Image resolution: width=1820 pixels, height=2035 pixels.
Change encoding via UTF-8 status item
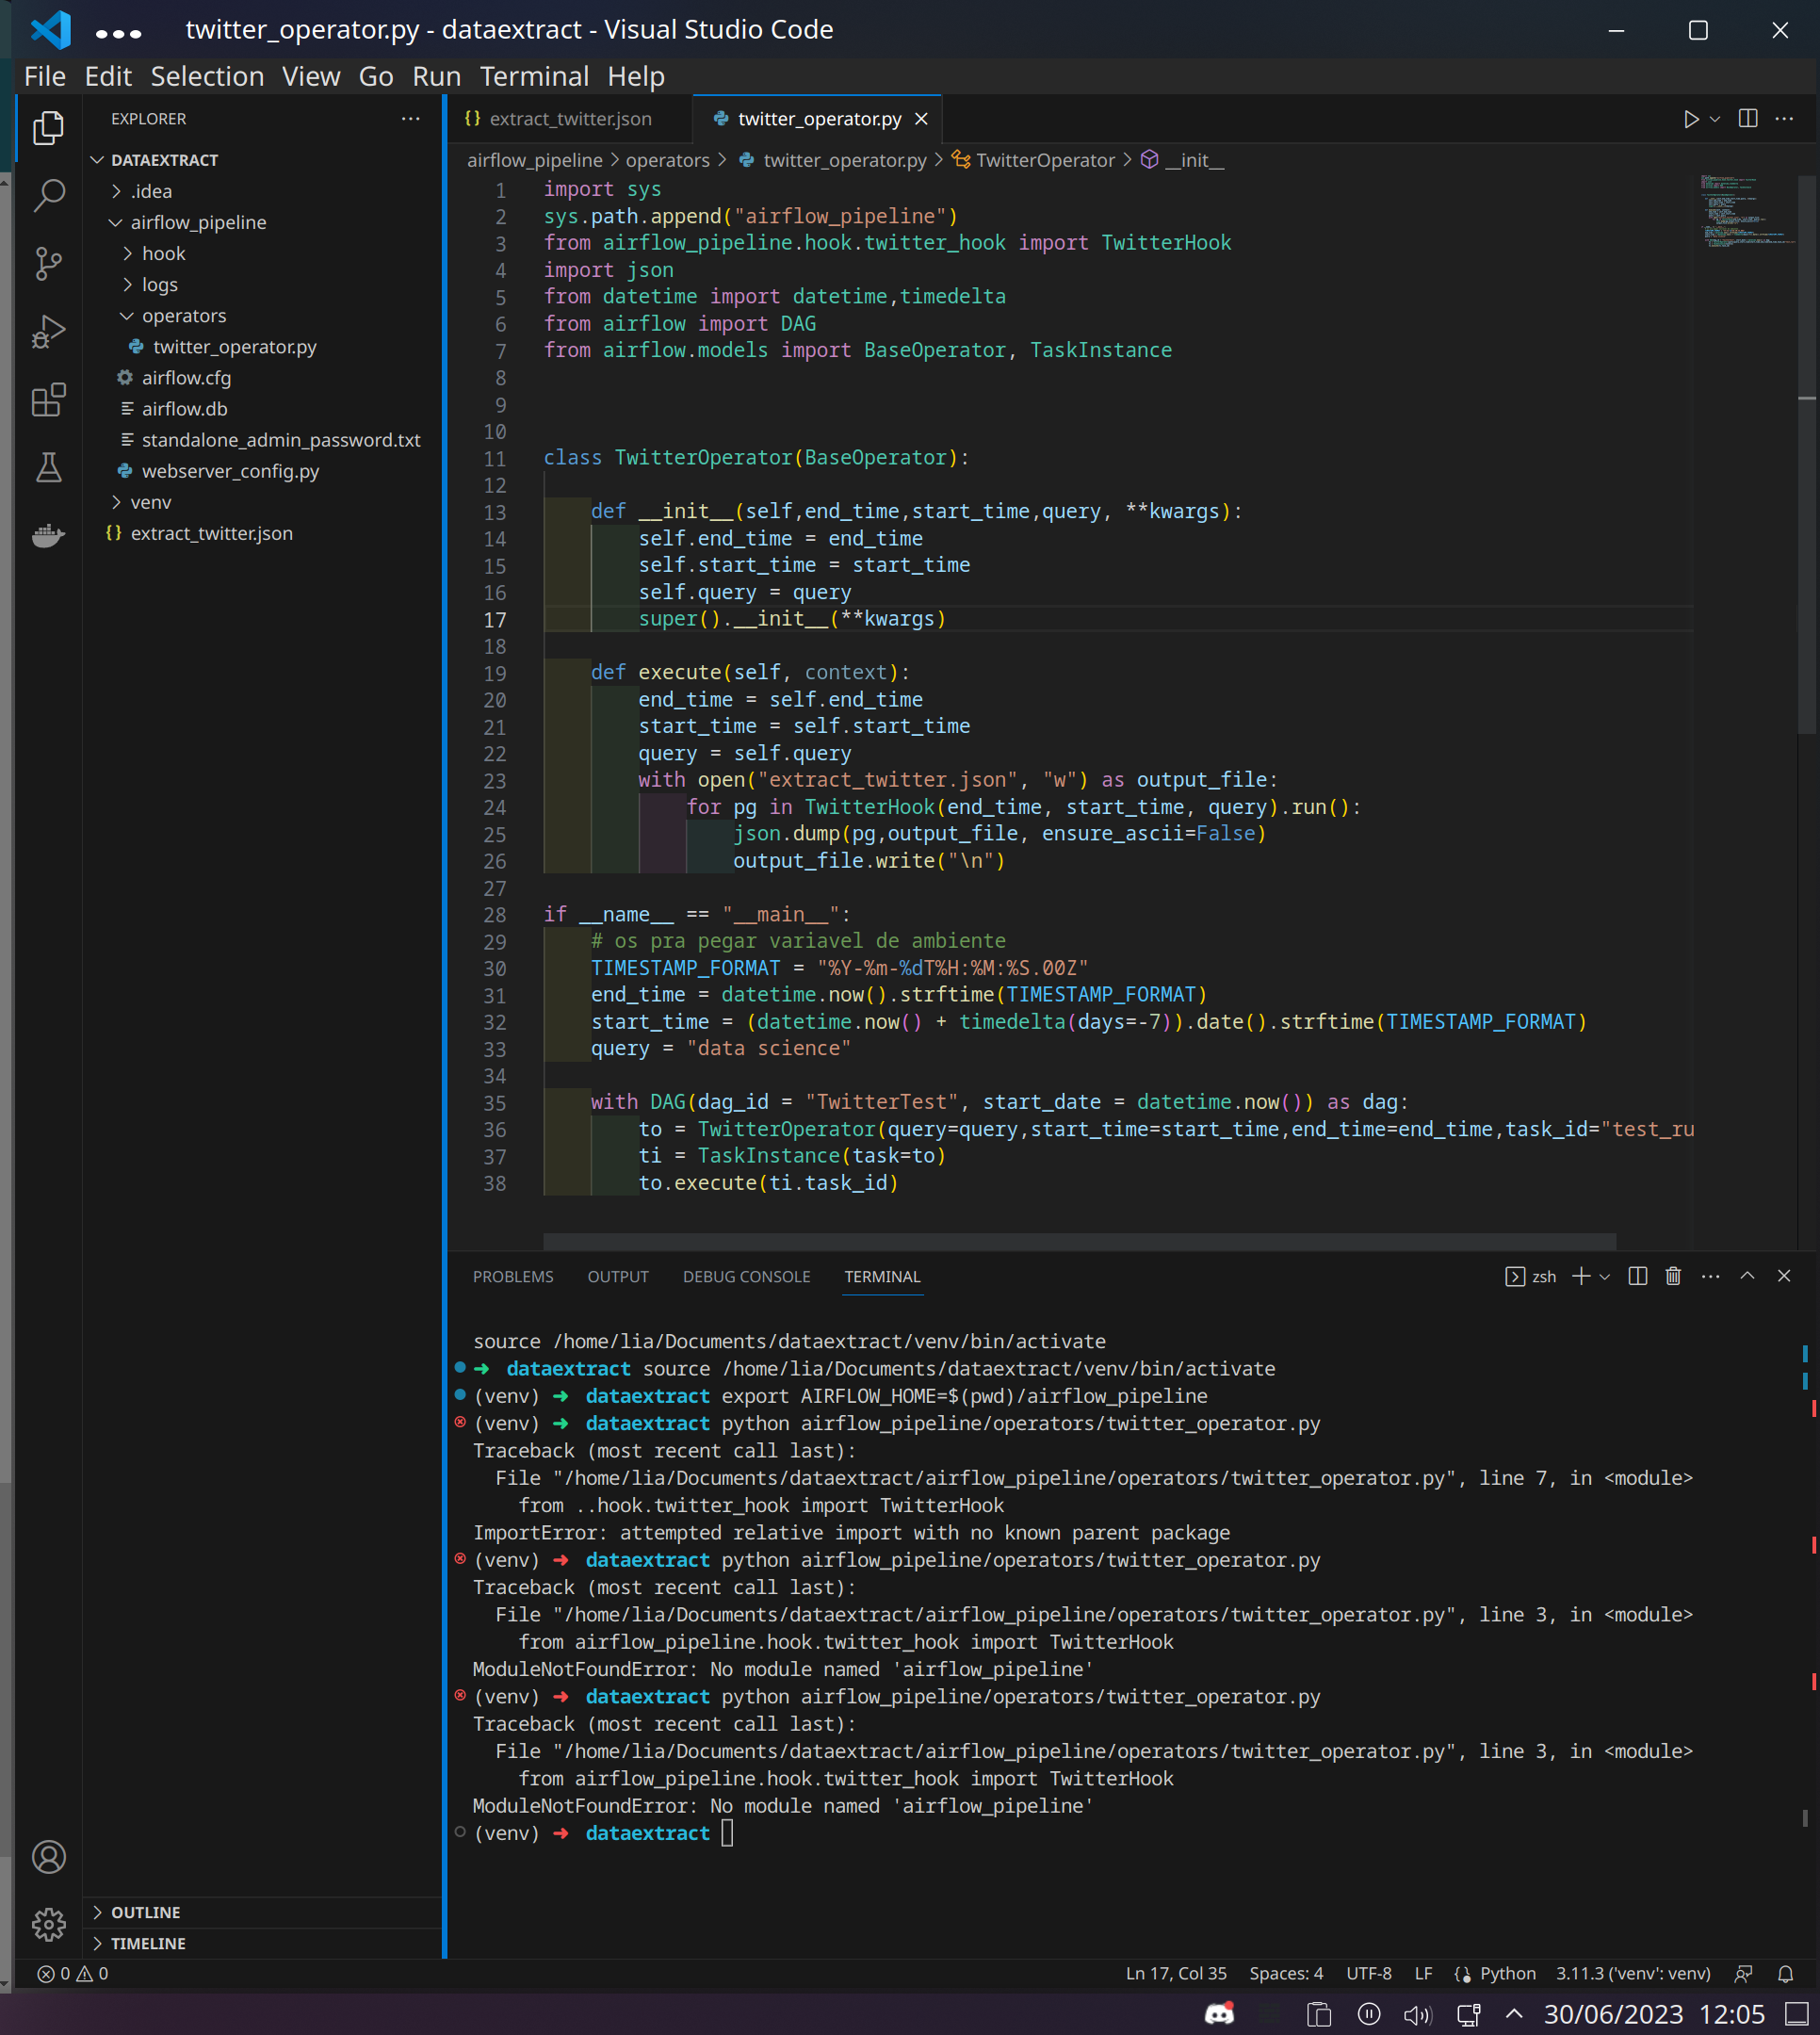pos(1369,1973)
